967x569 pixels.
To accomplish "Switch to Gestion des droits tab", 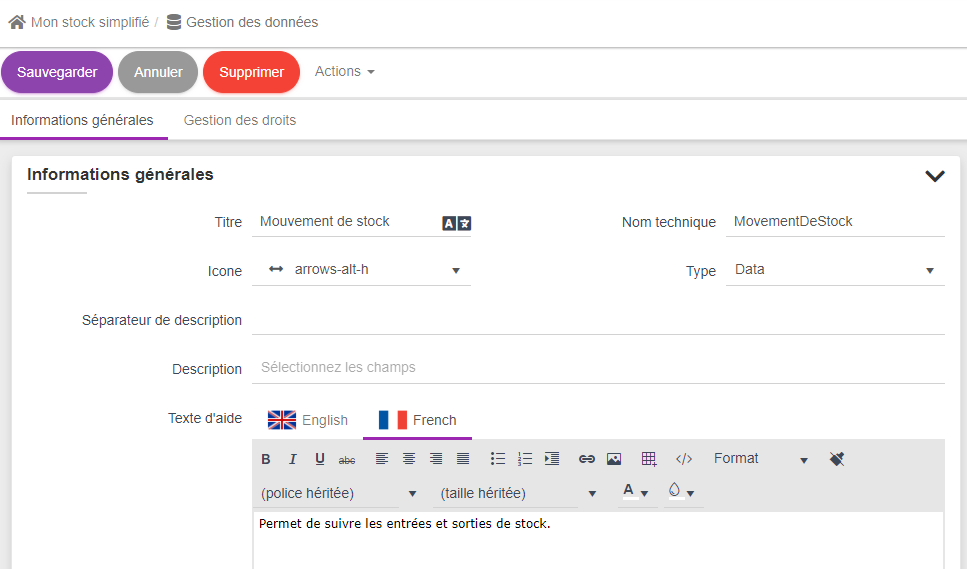I will (x=240, y=120).
